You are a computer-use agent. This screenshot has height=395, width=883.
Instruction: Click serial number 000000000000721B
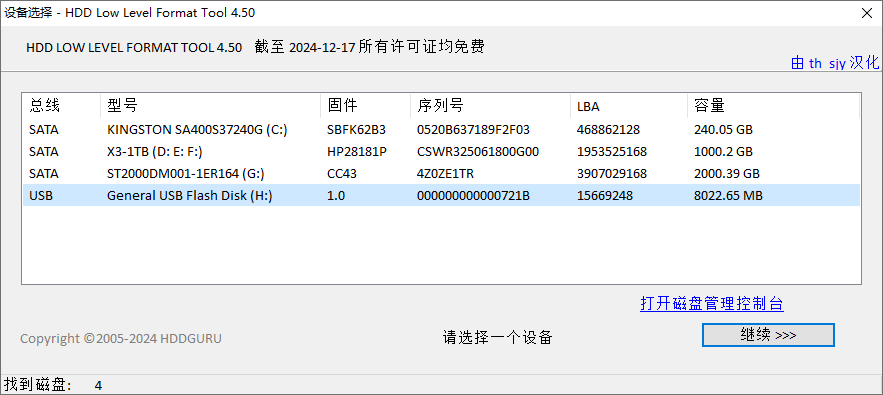coord(473,196)
